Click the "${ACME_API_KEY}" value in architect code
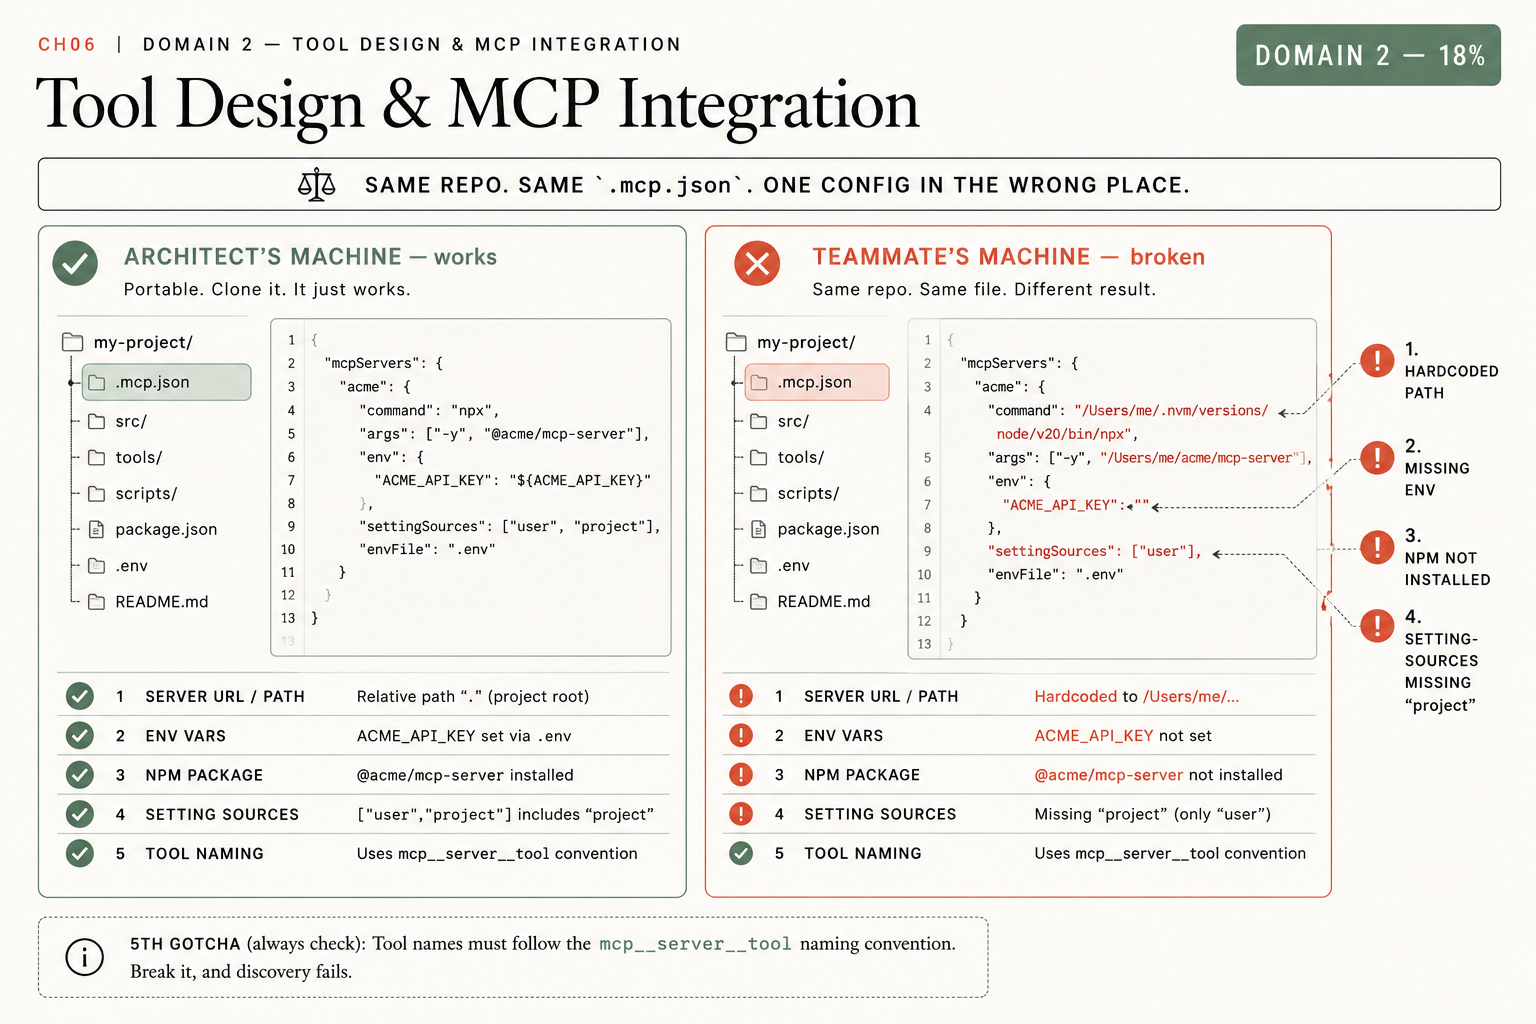The image size is (1536, 1024). tap(580, 480)
